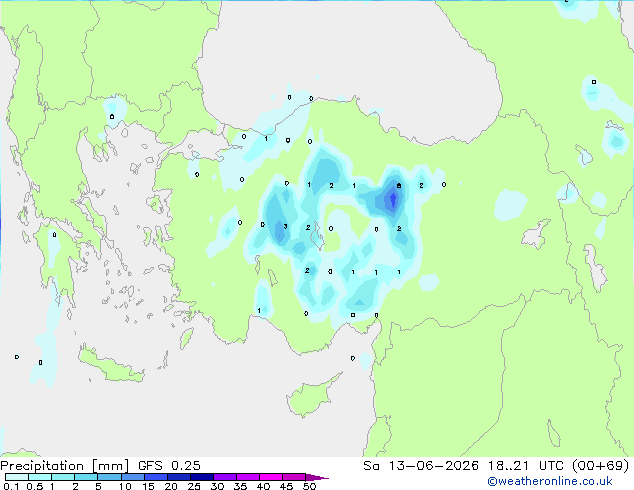
Task: Select the 1–2 mm legend color box
Action: tap(63, 477)
